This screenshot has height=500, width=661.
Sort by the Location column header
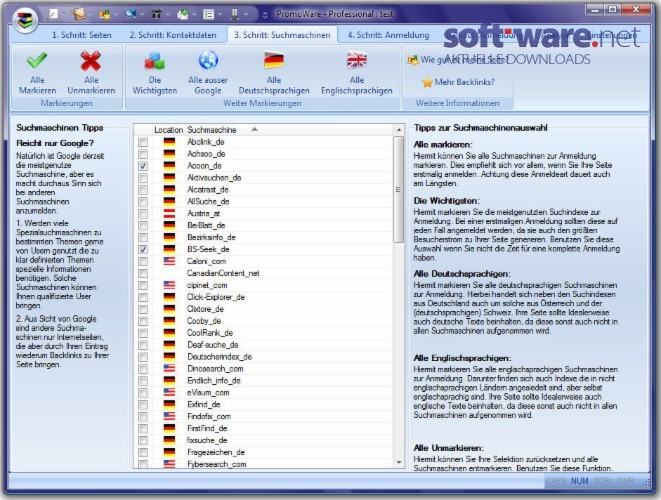pos(168,130)
